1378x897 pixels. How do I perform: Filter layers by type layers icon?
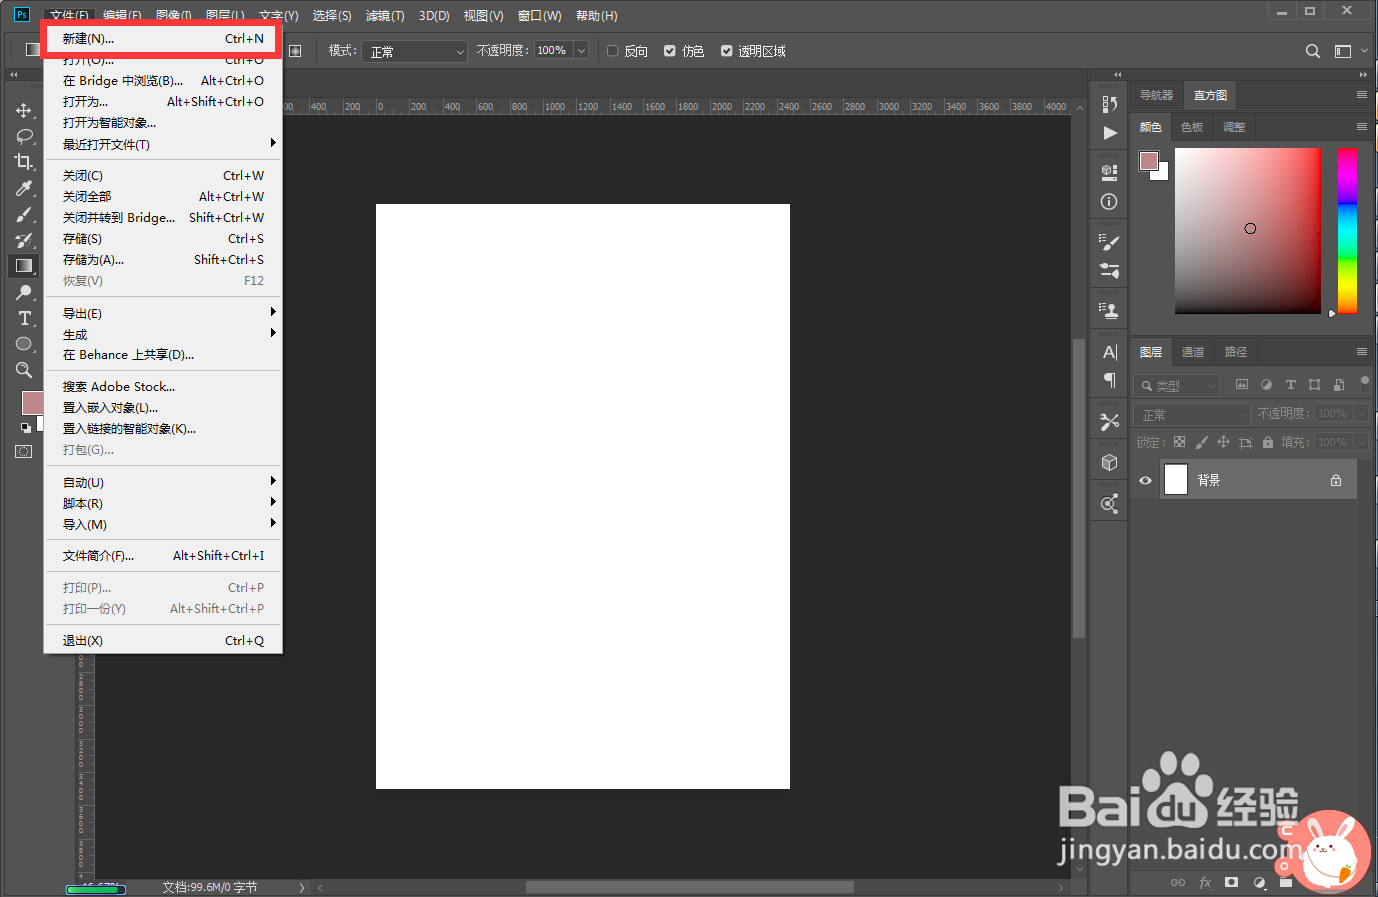[x=1290, y=385]
